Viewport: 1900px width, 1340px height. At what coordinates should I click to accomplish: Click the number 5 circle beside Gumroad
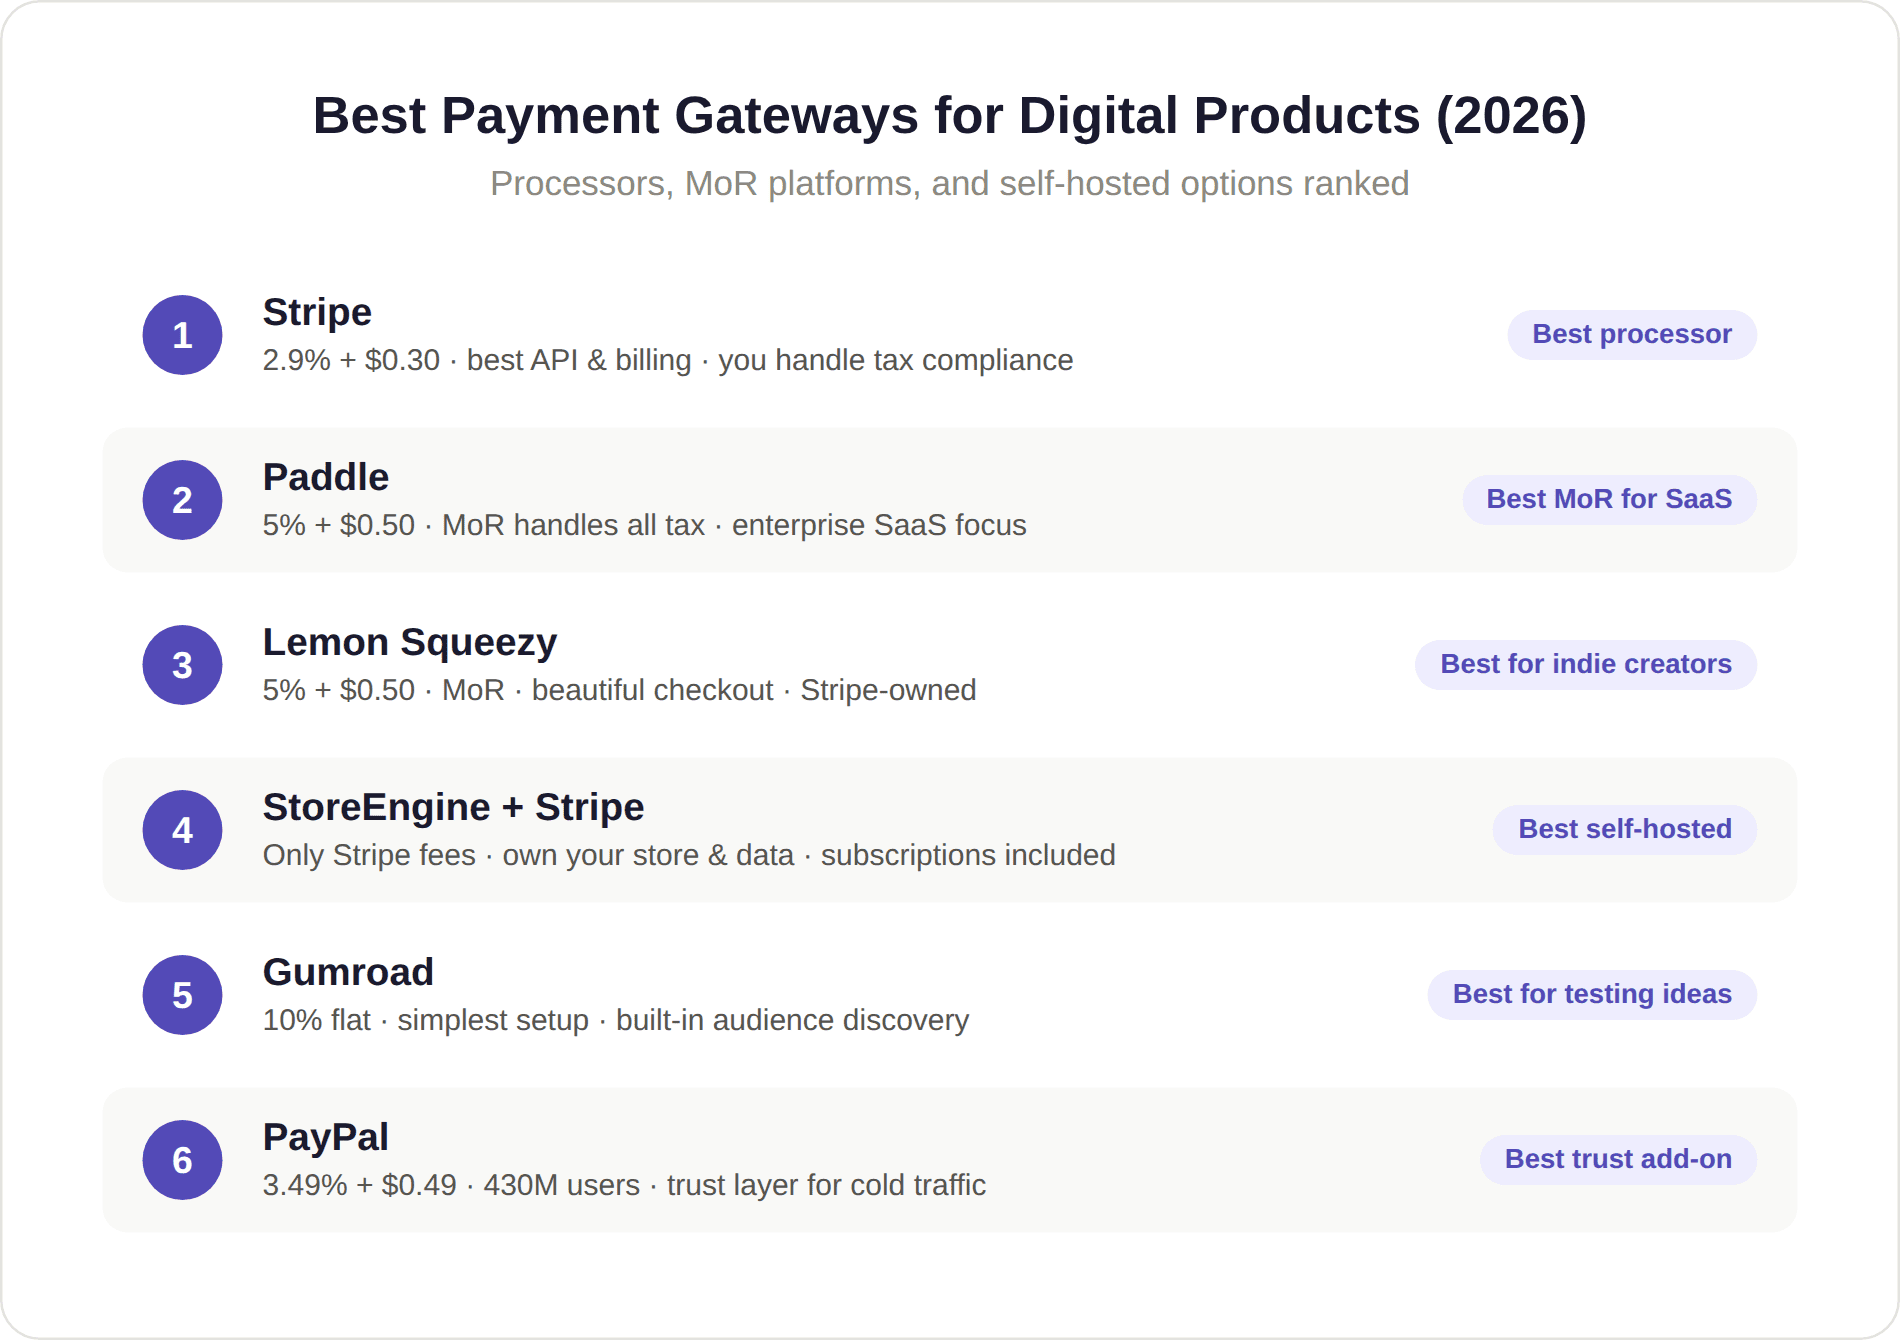tap(182, 995)
